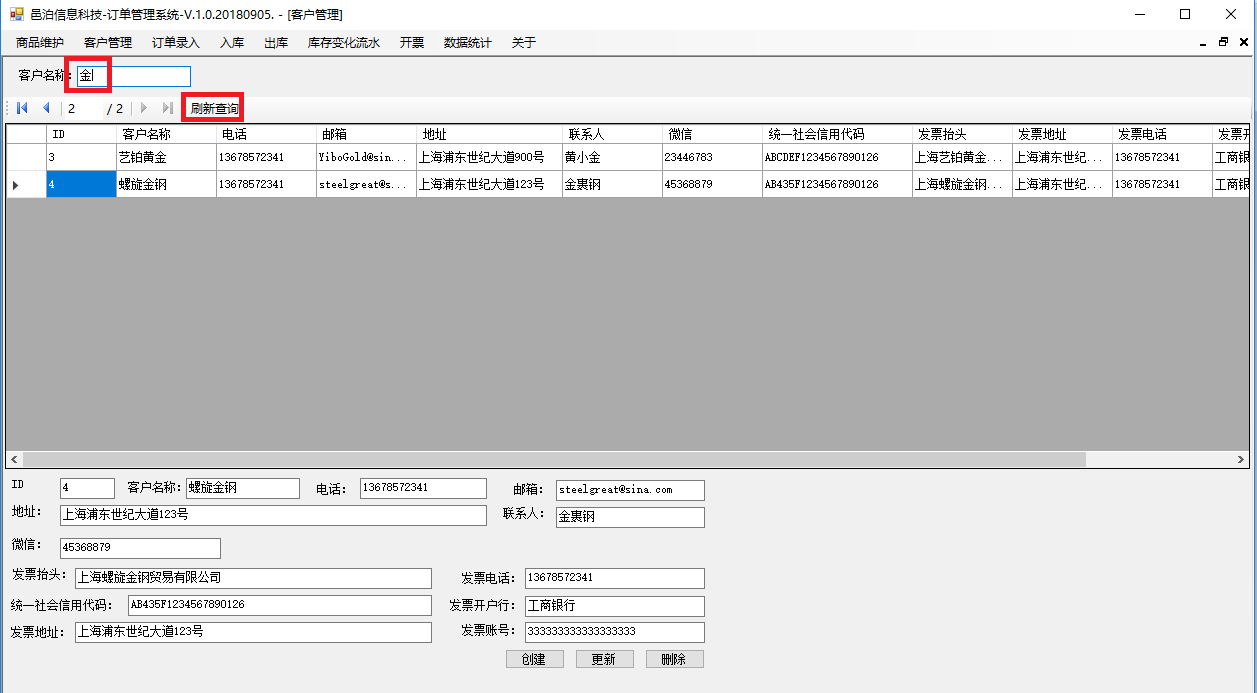The height and width of the screenshot is (693, 1257).
Task: Focus the 客户名称 search field at top
Action: 134,76
